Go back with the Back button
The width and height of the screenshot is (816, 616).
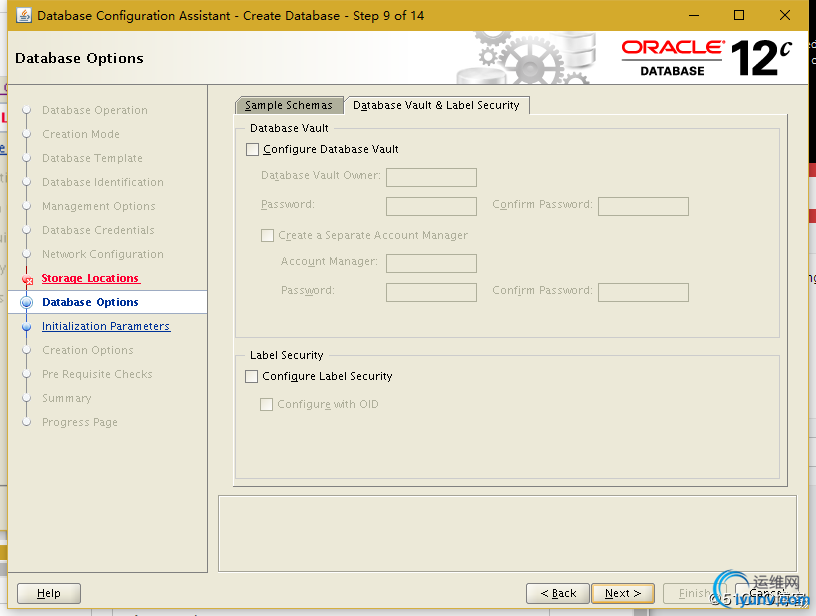point(558,593)
